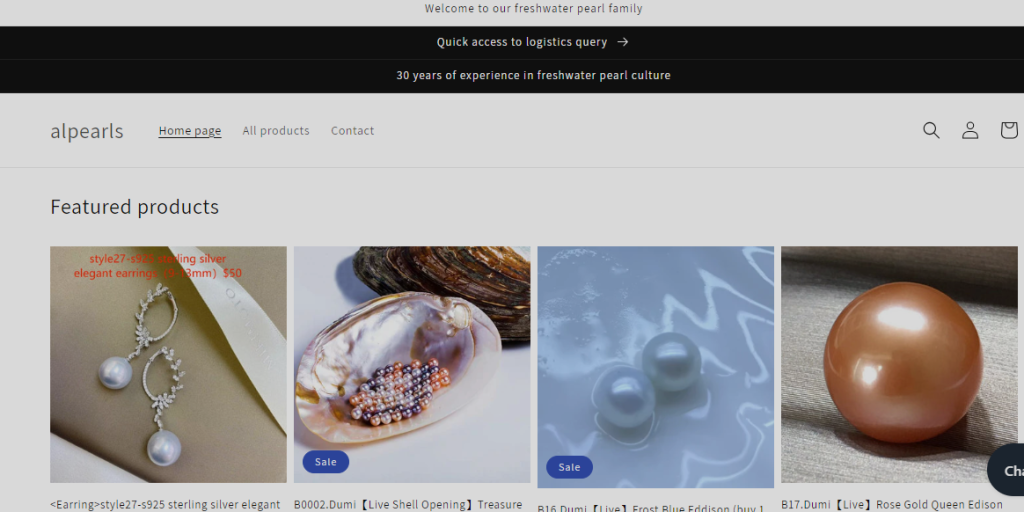Click the arrow next to logistics query
Image resolution: width=1024 pixels, height=512 pixels.
pyautogui.click(x=623, y=42)
